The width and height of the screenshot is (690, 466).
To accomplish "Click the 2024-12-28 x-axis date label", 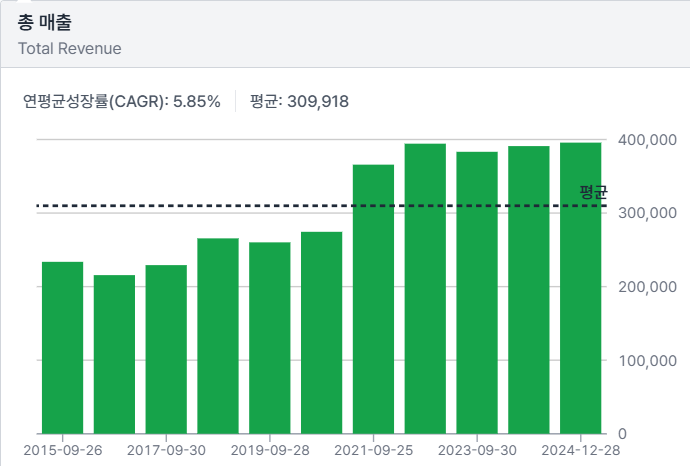I will [x=580, y=451].
